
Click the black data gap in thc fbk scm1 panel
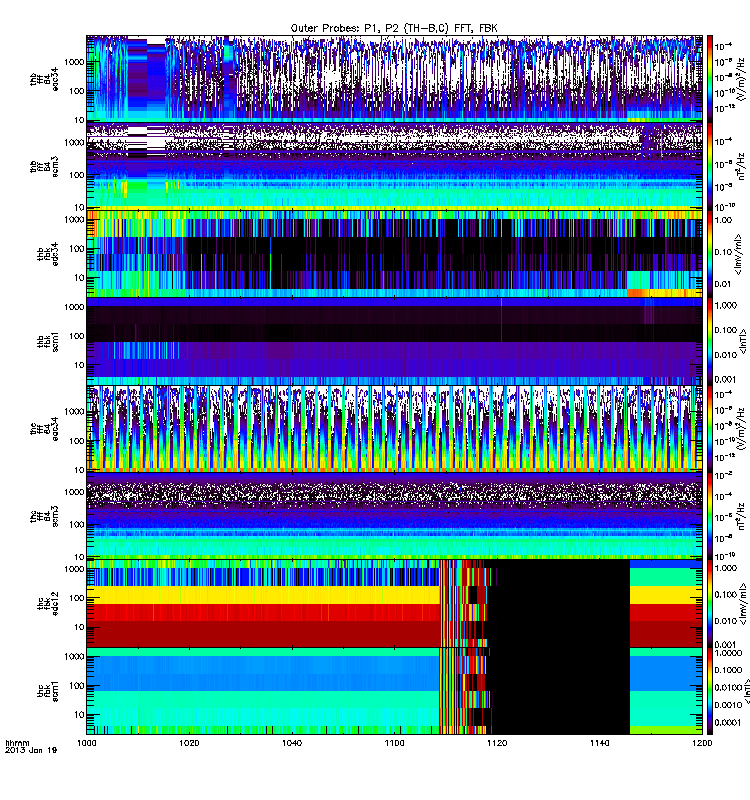560,691
